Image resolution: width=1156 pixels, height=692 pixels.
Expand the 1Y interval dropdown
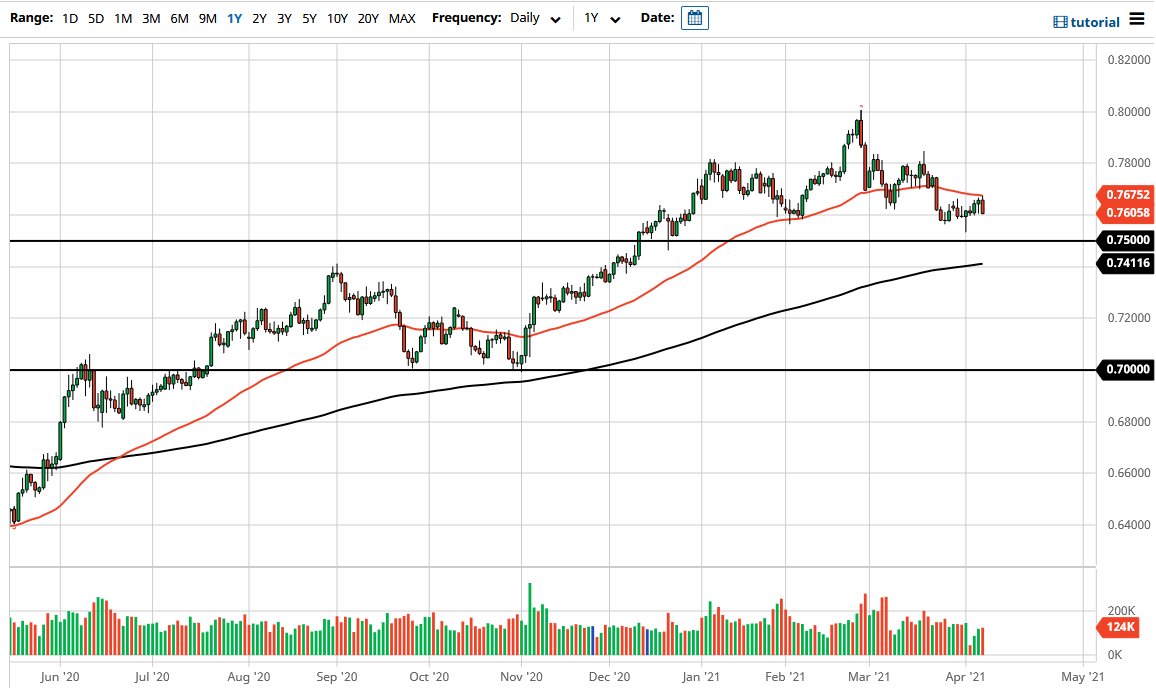[600, 18]
